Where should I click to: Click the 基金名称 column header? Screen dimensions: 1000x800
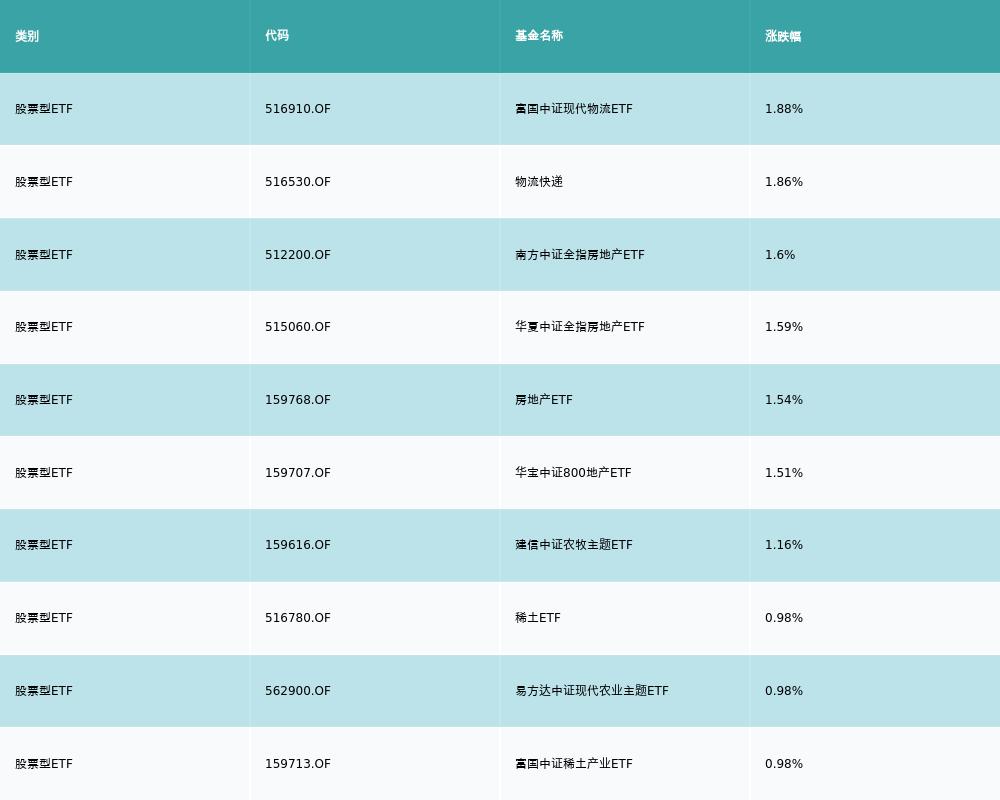click(539, 36)
